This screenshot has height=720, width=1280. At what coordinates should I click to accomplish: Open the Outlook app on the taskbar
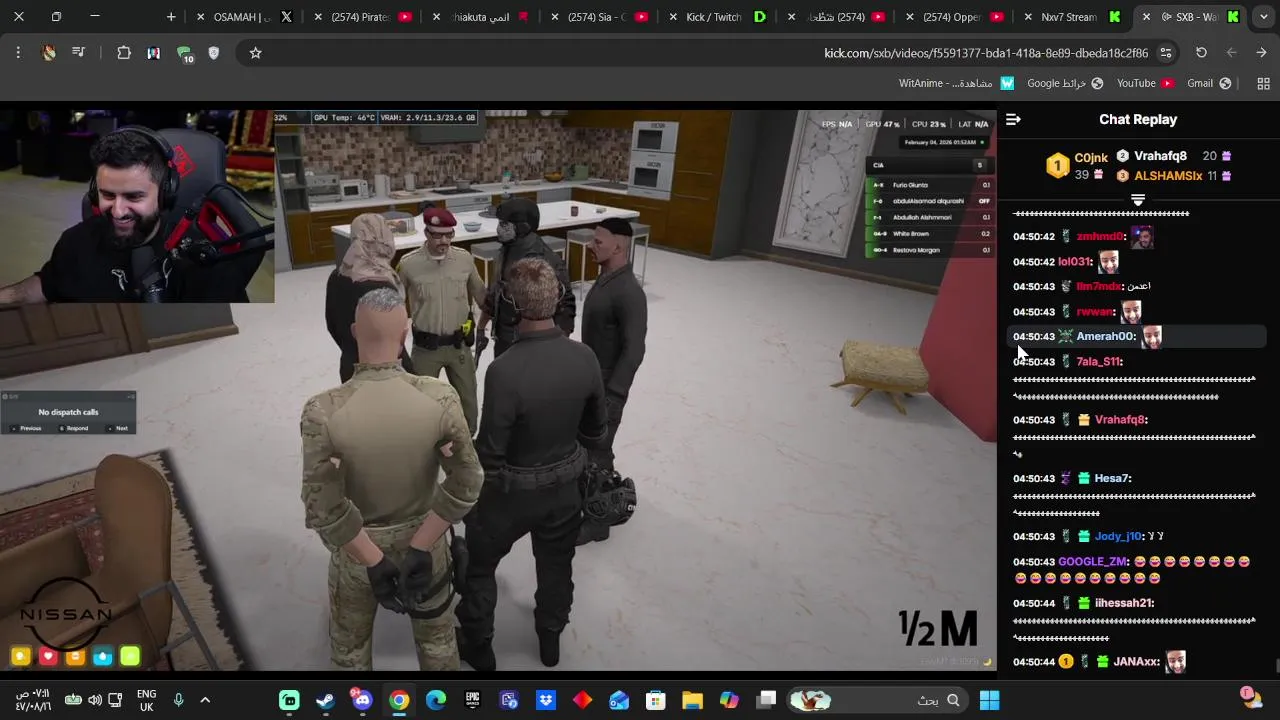[619, 700]
